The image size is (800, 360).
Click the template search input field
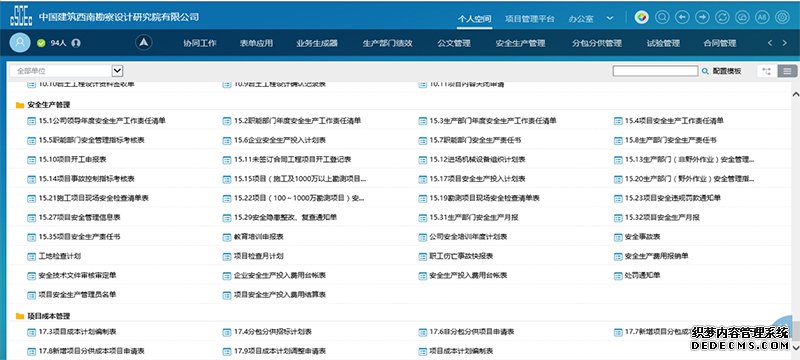click(655, 71)
